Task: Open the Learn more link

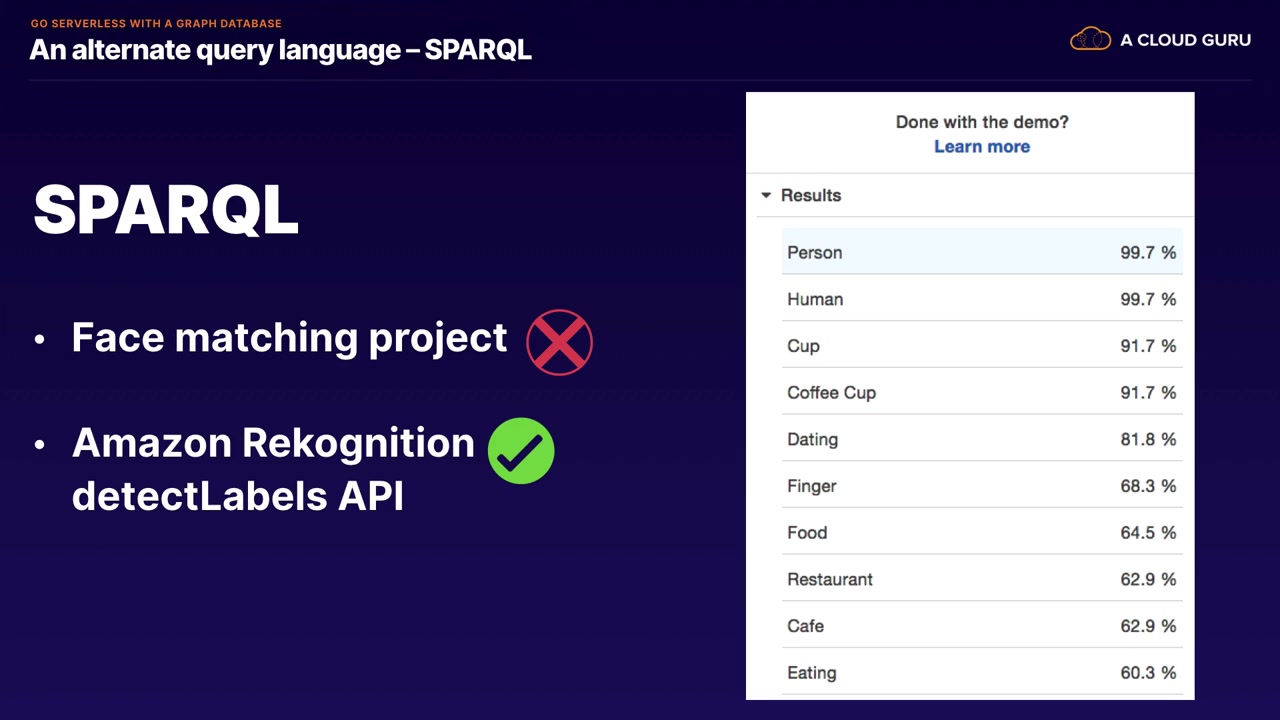Action: click(981, 146)
